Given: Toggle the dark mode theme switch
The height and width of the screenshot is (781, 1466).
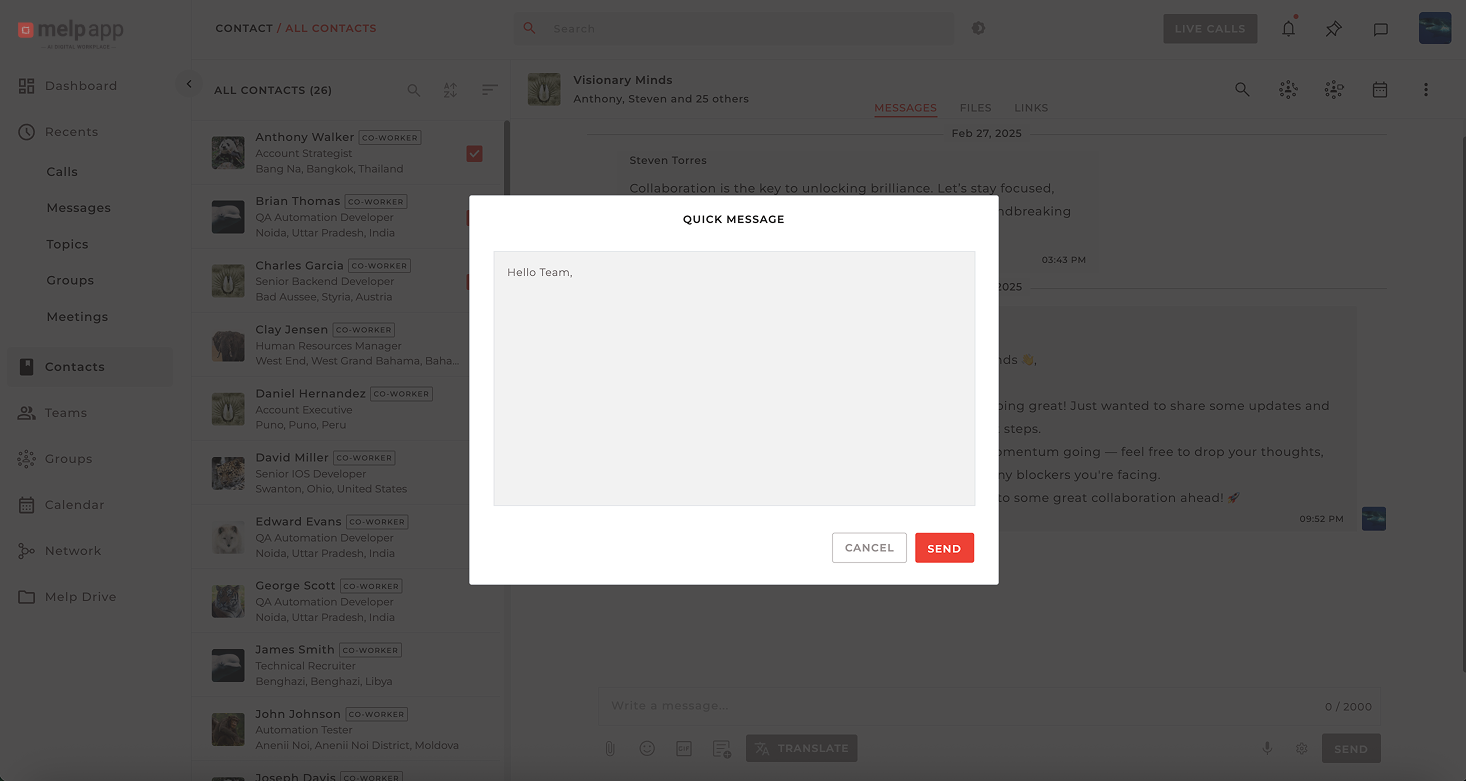Looking at the screenshot, I should click(x=978, y=28).
